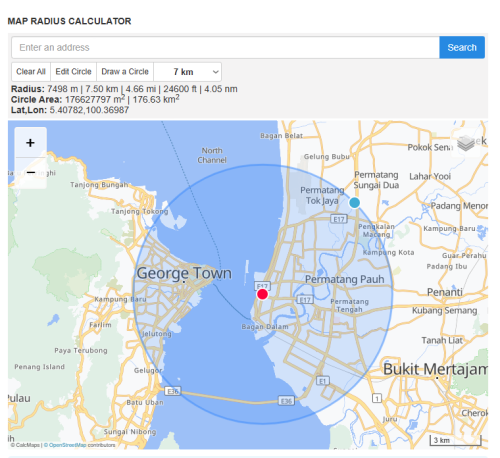
Task: Expand the radius selector chevron arrow
Action: pyautogui.click(x=216, y=72)
